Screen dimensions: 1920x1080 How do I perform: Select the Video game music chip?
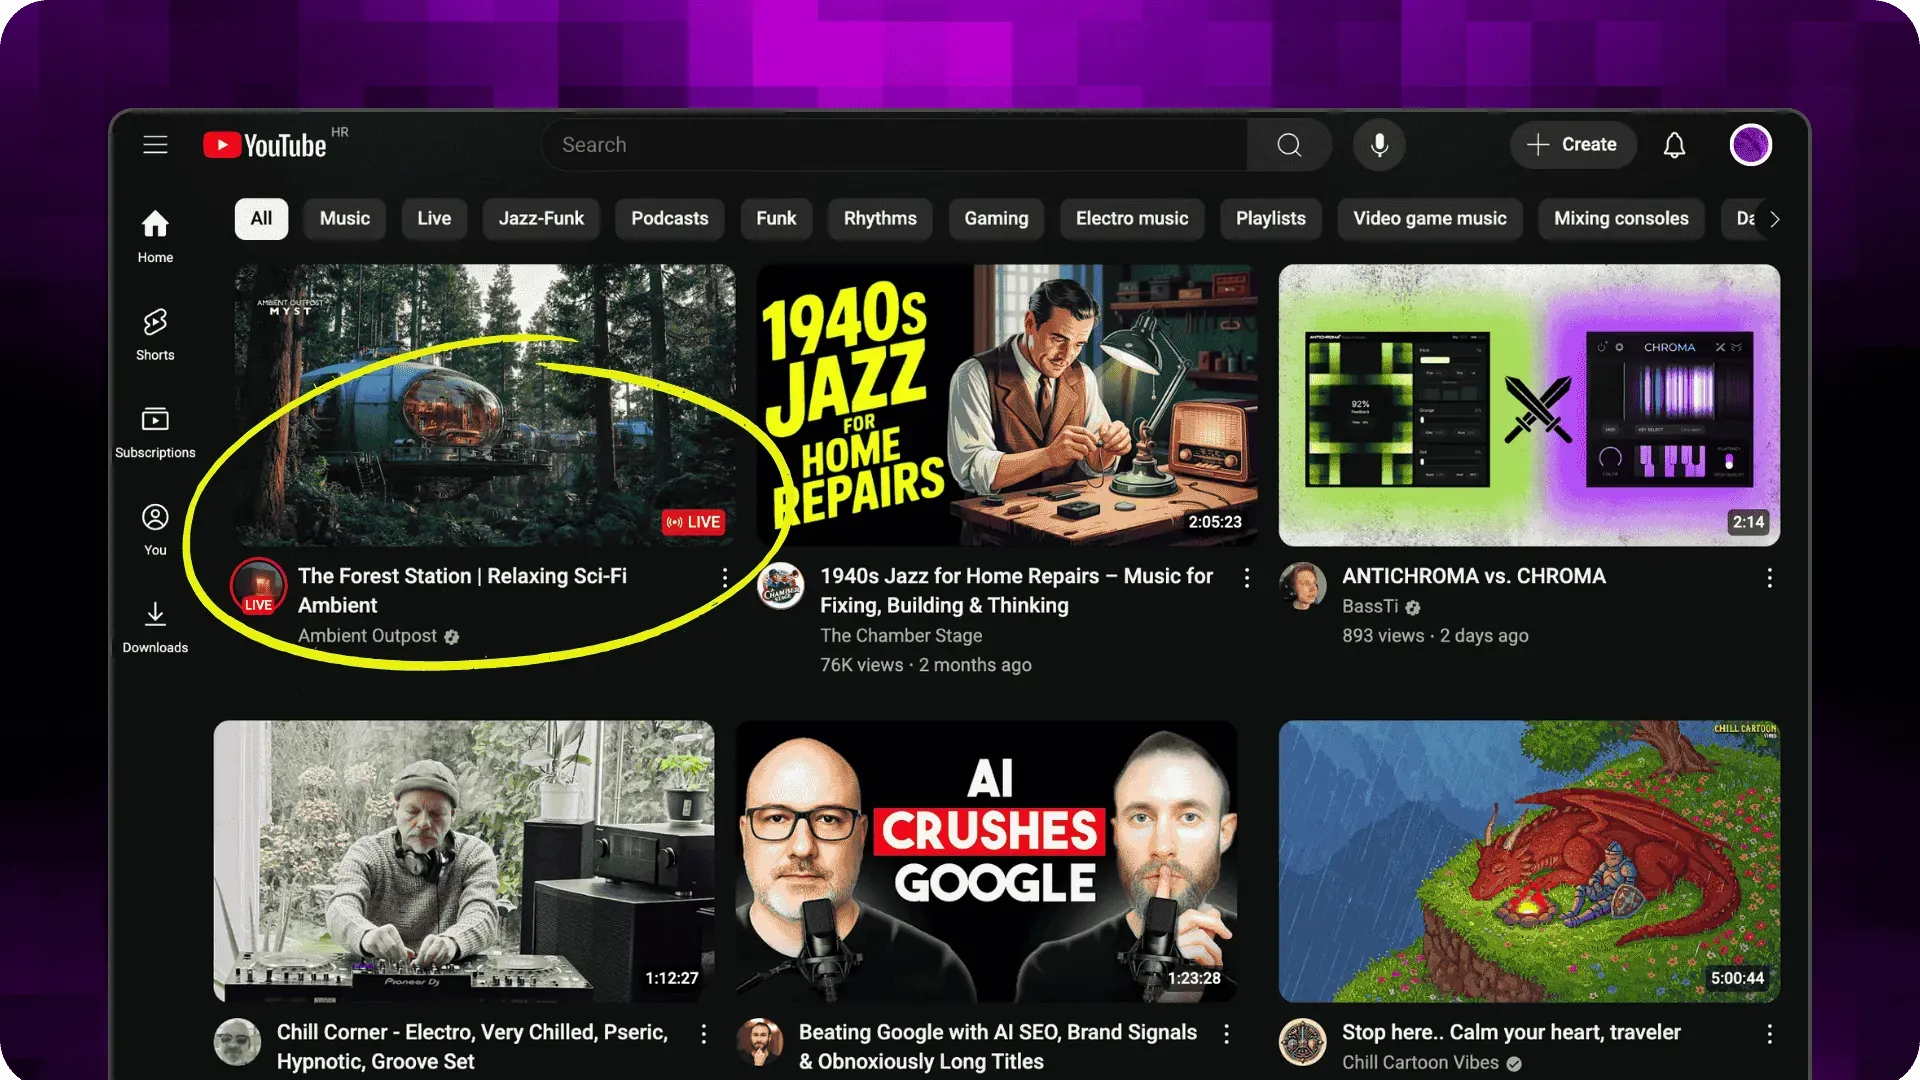[x=1429, y=219]
